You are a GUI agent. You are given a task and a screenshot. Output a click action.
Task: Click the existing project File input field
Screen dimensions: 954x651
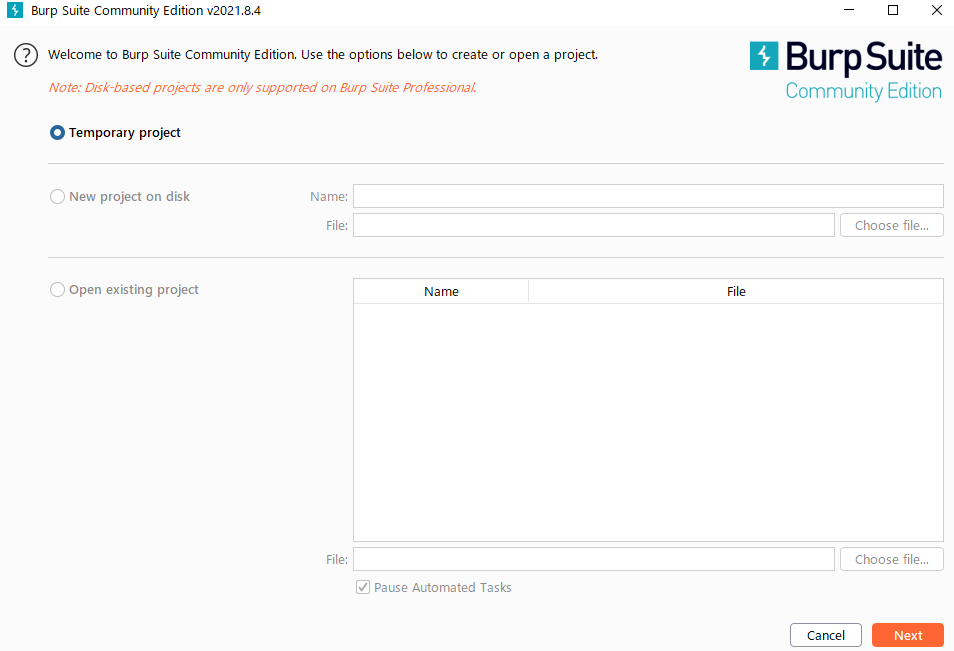click(x=594, y=559)
